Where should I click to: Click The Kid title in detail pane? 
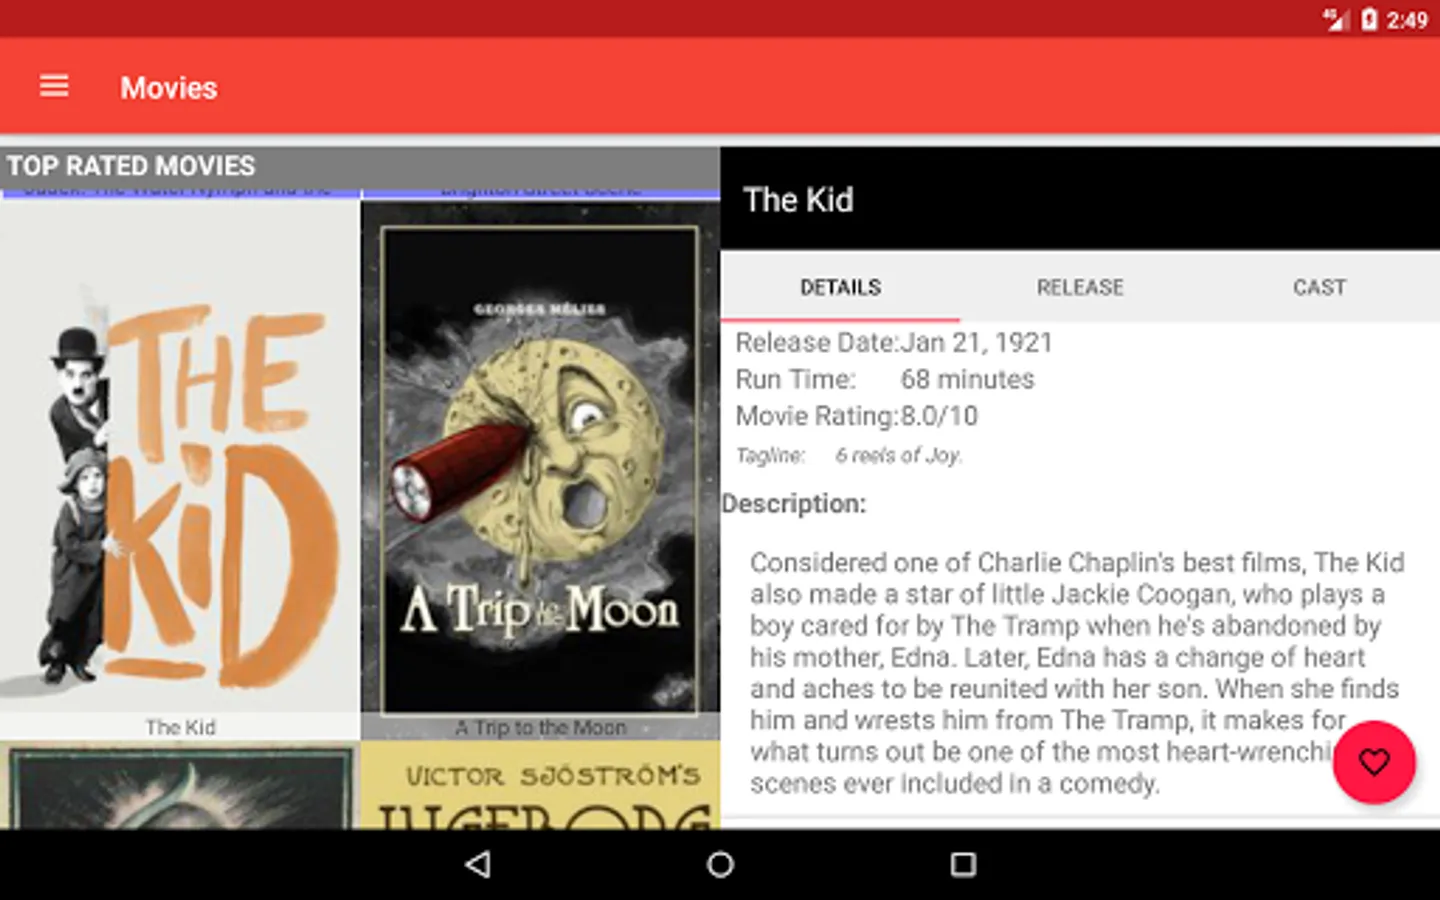pyautogui.click(x=798, y=200)
